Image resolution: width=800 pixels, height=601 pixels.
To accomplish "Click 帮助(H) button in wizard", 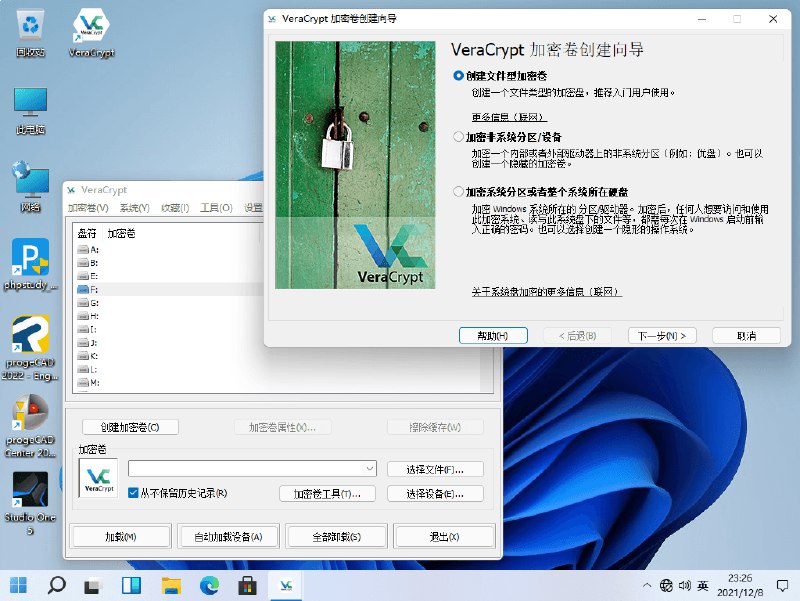I will (x=493, y=336).
